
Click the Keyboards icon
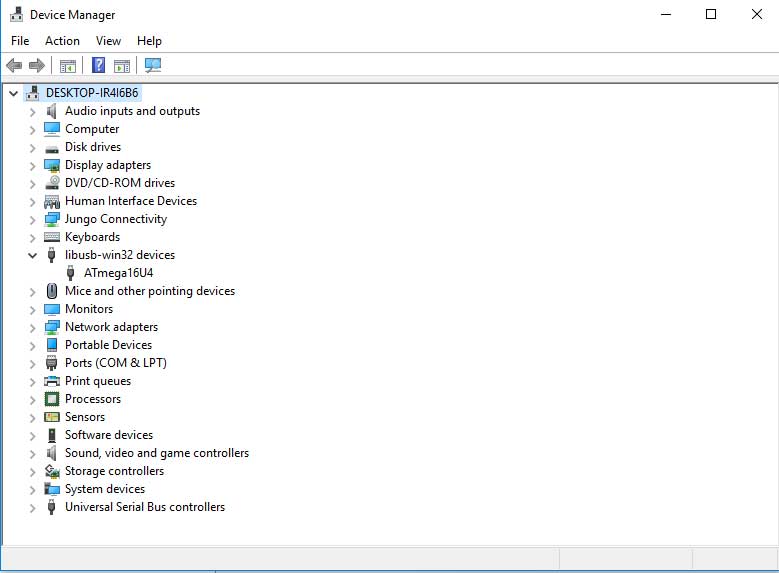52,237
